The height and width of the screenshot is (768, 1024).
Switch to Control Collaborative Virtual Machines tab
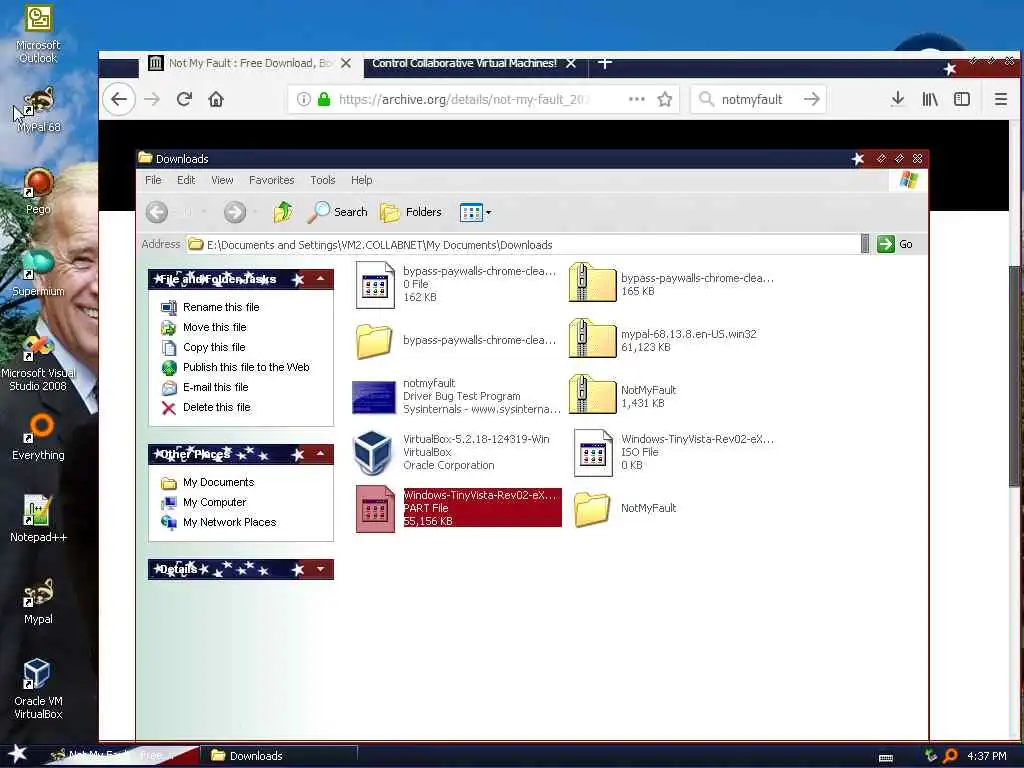[464, 63]
